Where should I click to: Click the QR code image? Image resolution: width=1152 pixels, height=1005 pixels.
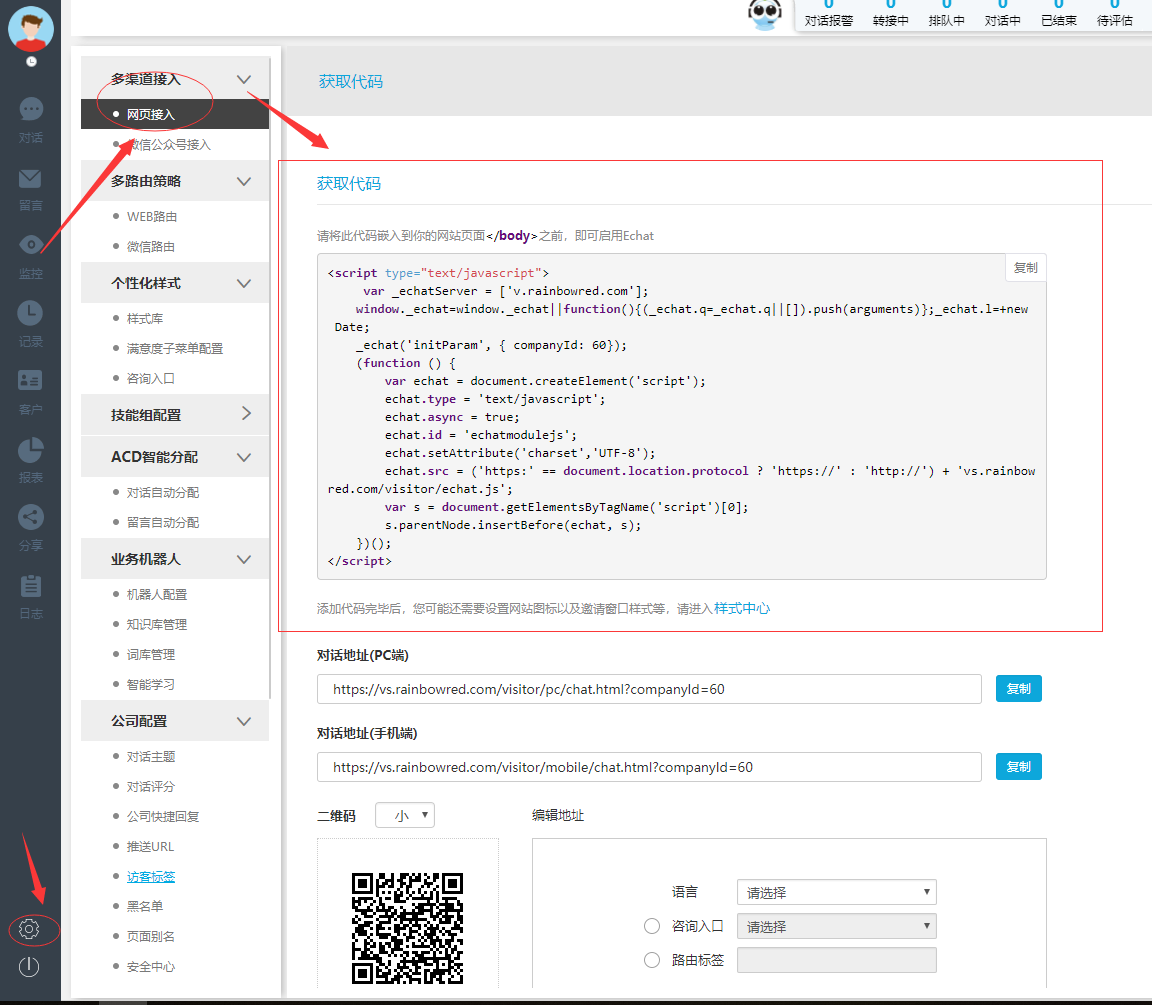408,928
